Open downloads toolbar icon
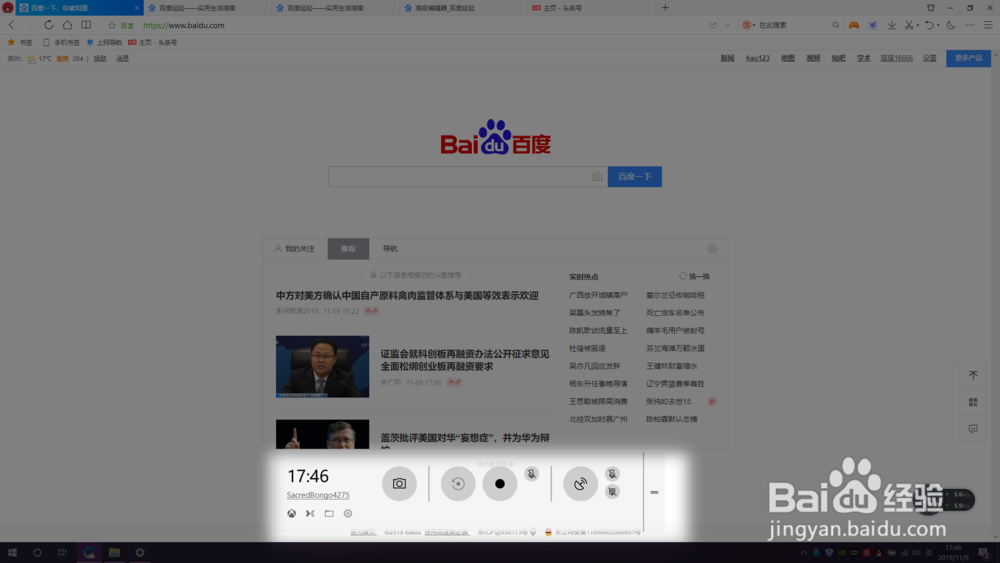 pos(892,25)
